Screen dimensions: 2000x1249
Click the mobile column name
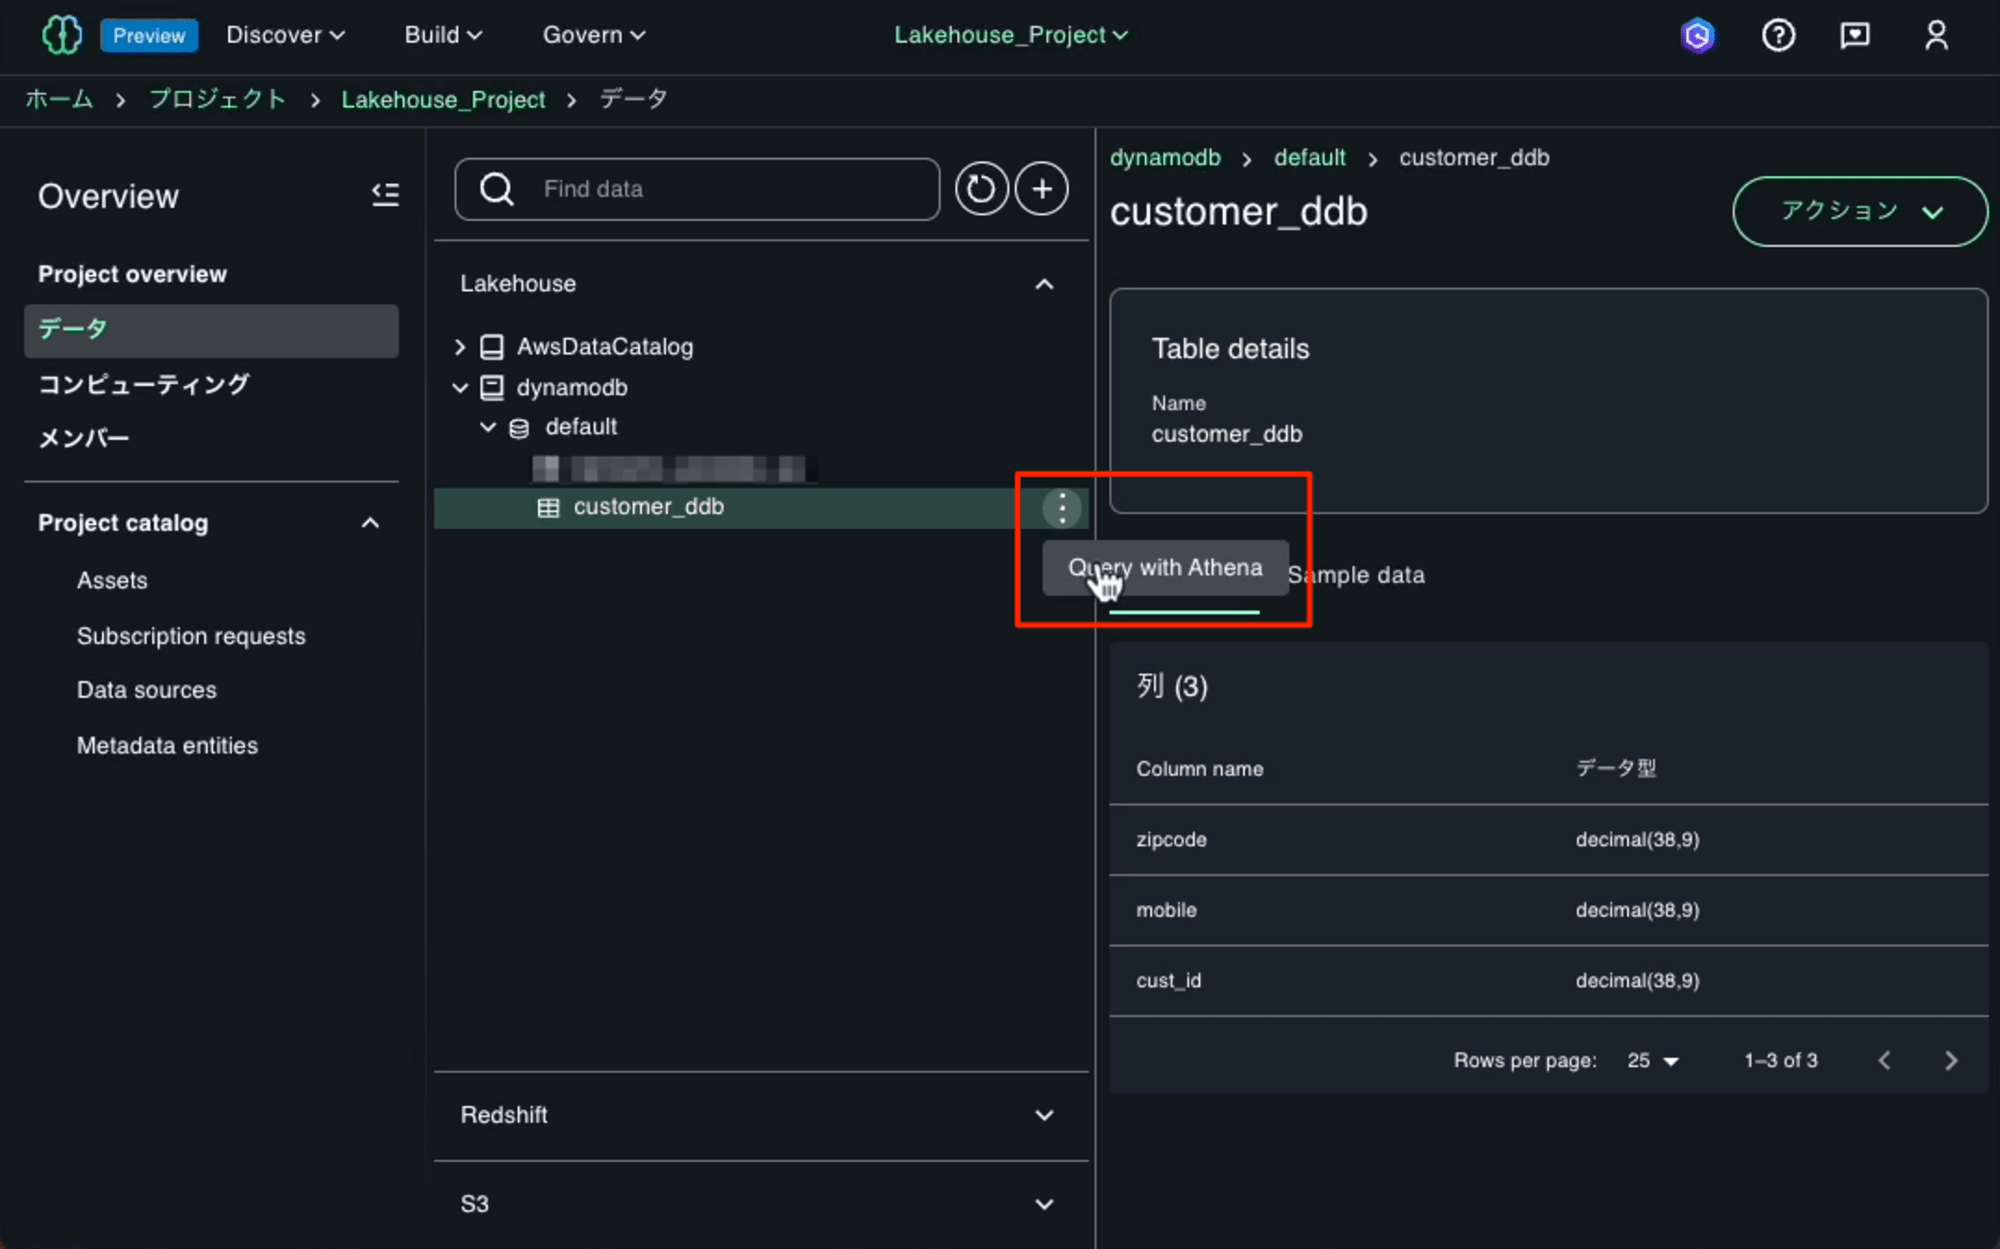coord(1166,910)
